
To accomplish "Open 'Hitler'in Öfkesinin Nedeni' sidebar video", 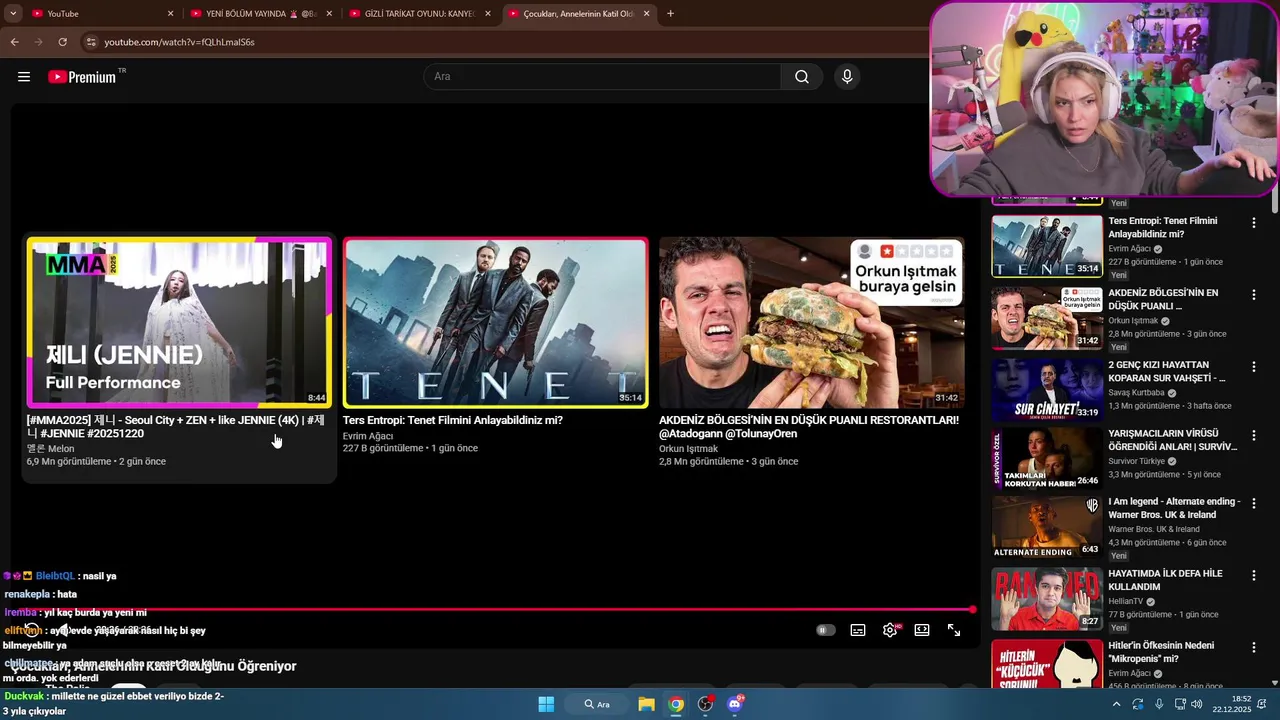I will (x=1161, y=652).
